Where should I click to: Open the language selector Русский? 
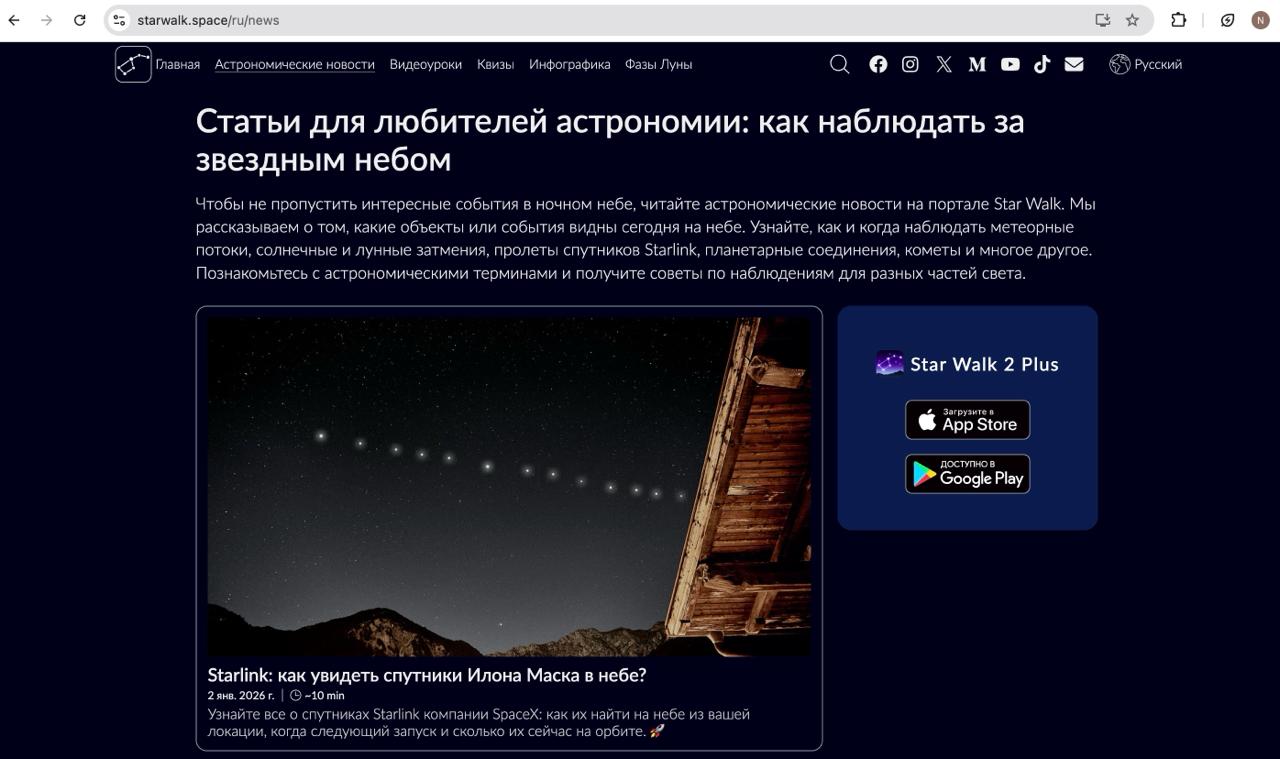pyautogui.click(x=1145, y=63)
